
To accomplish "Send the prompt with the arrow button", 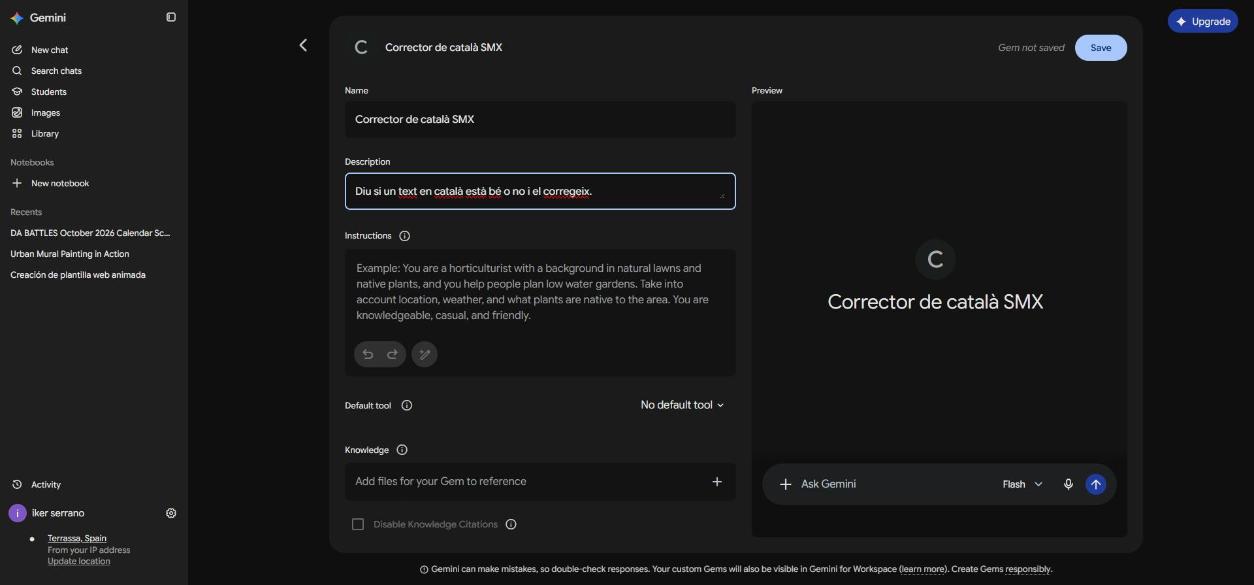I will pyautogui.click(x=1096, y=484).
